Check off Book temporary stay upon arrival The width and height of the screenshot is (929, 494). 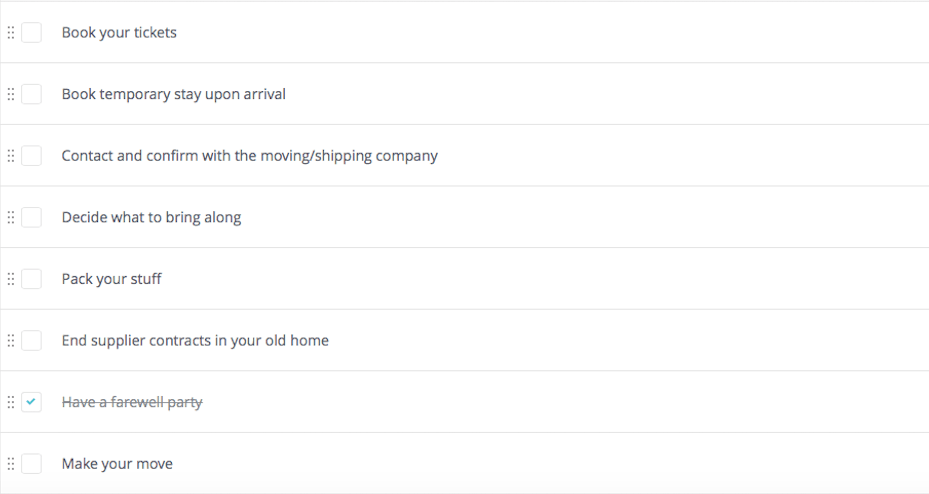32,95
